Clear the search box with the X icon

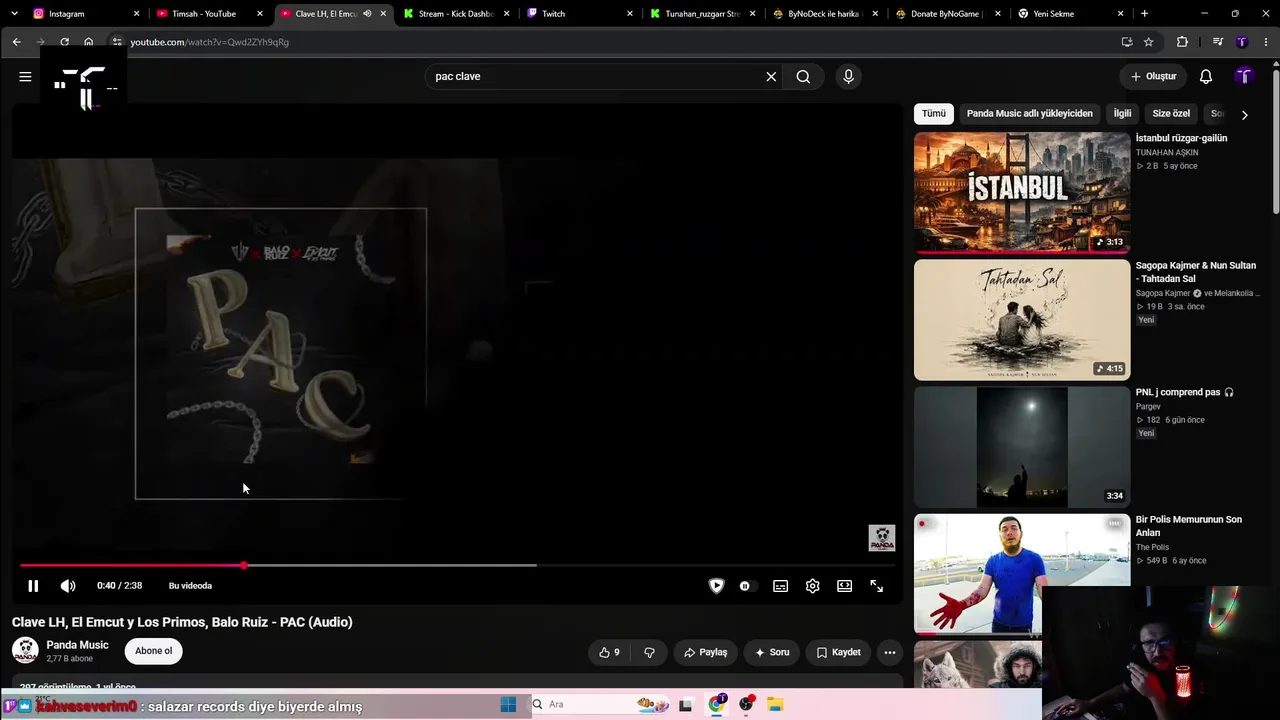pos(771,76)
